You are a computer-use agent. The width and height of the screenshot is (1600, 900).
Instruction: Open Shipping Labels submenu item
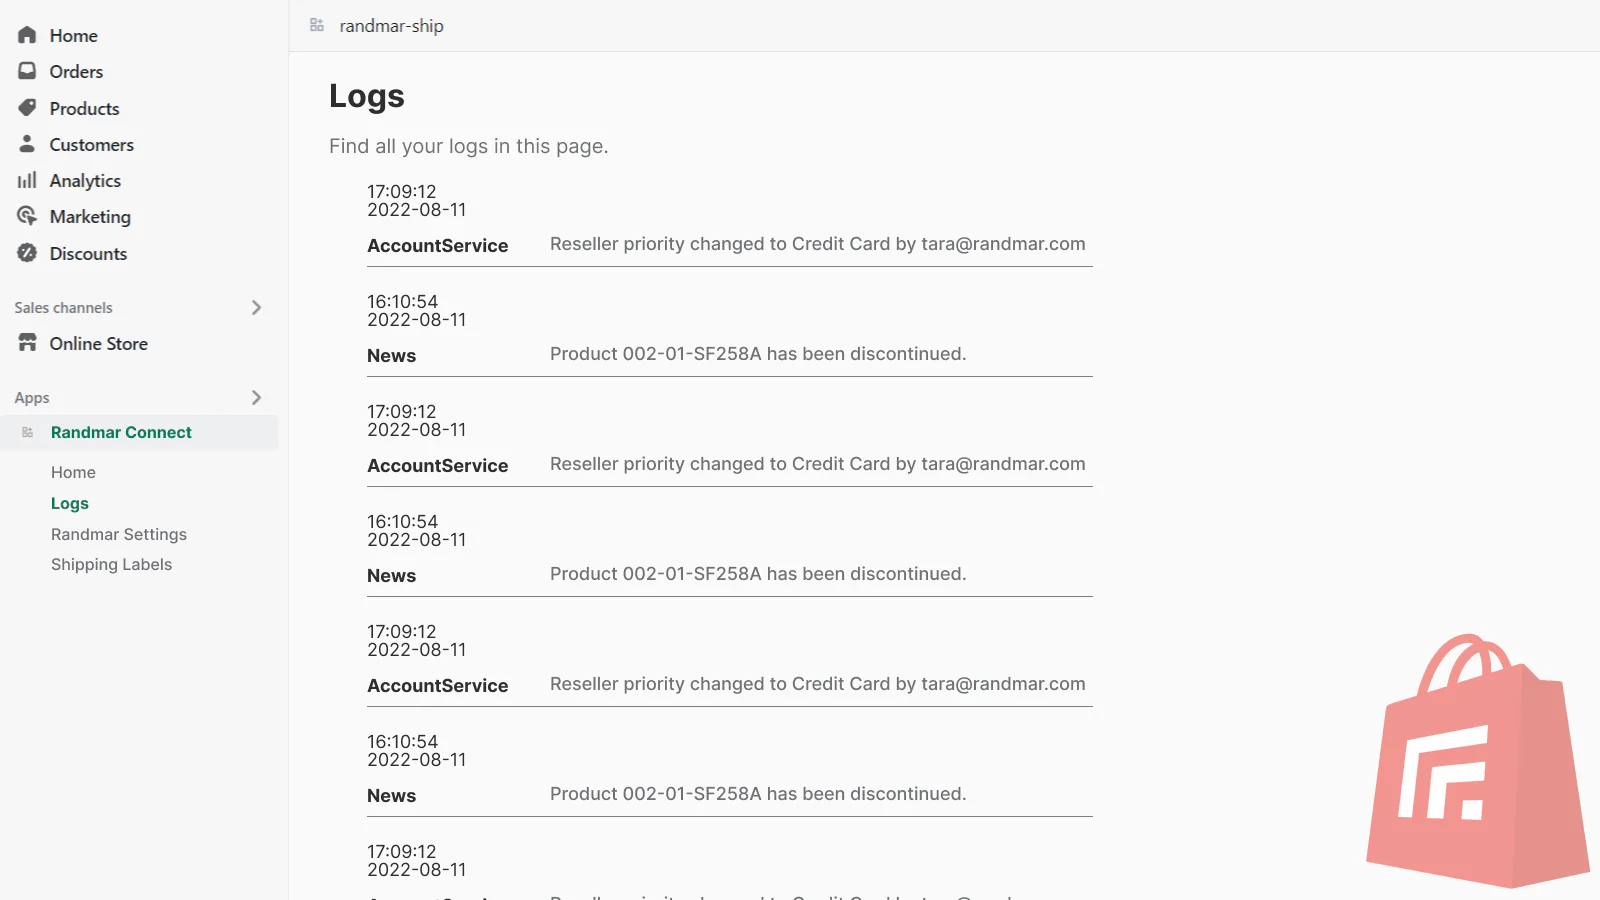(x=111, y=564)
